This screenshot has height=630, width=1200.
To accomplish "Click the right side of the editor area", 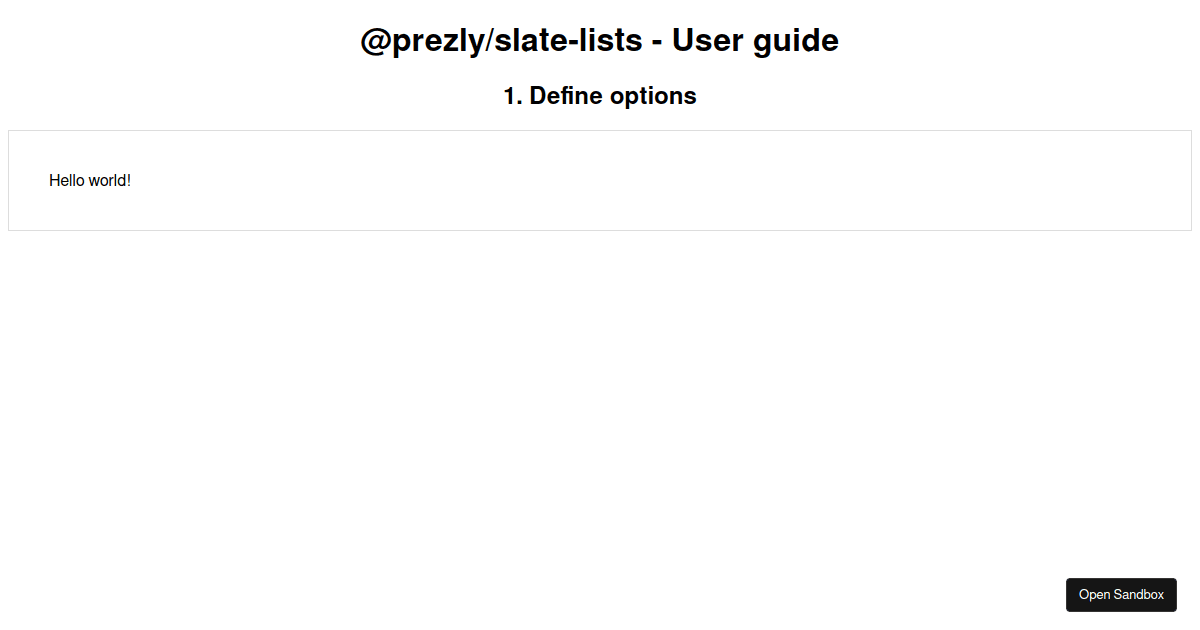I will tap(1100, 180).
